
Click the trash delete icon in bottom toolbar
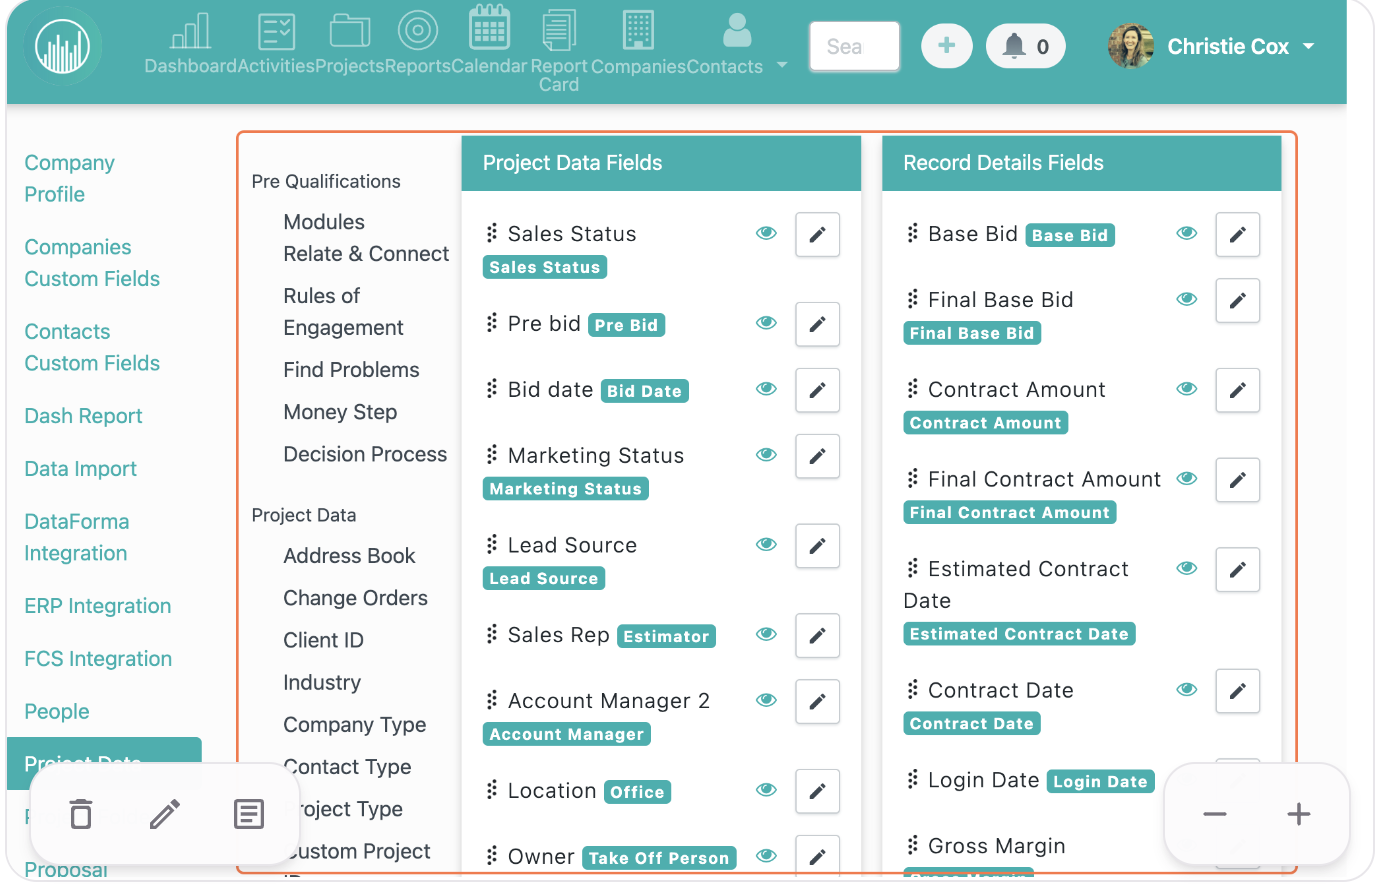point(81,814)
